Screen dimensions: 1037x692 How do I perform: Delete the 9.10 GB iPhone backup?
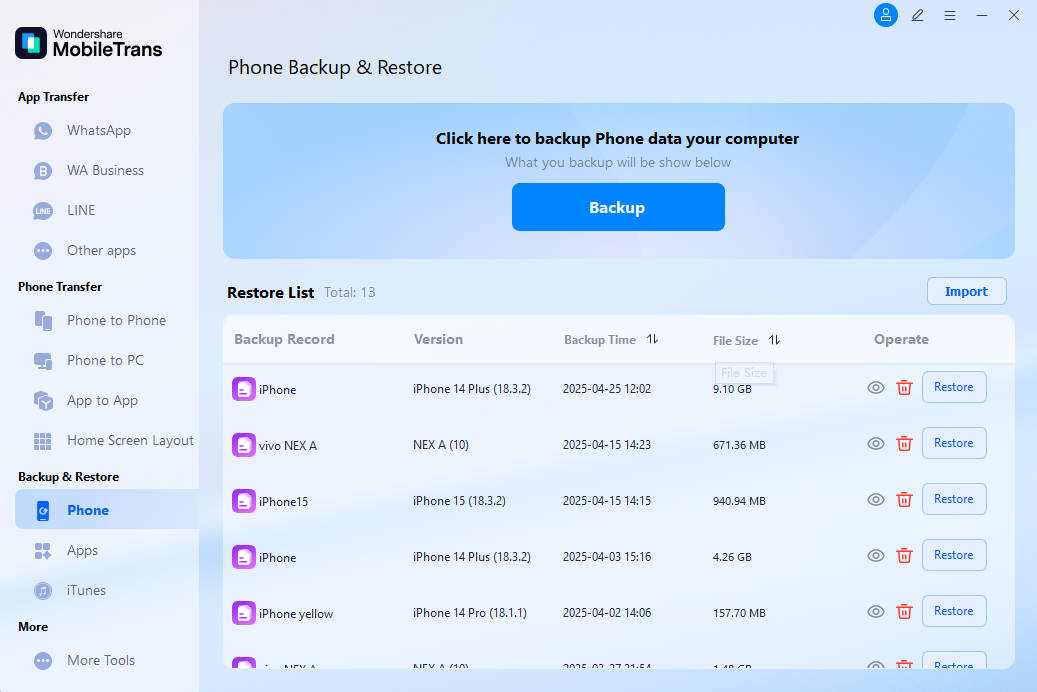pyautogui.click(x=904, y=388)
